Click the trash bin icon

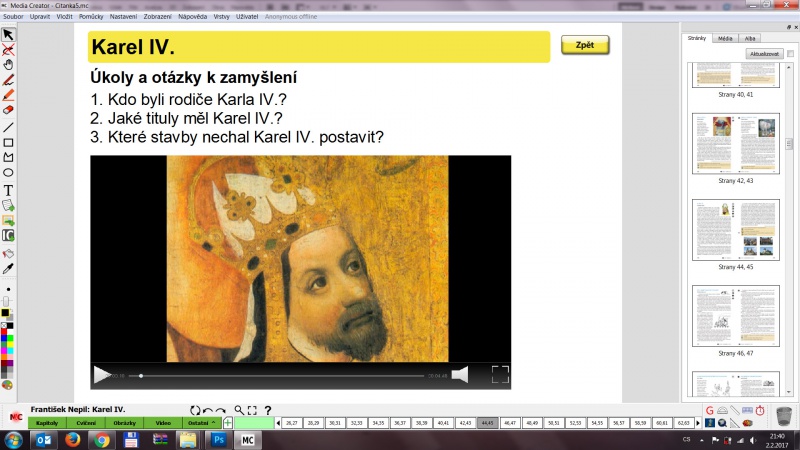(784, 416)
